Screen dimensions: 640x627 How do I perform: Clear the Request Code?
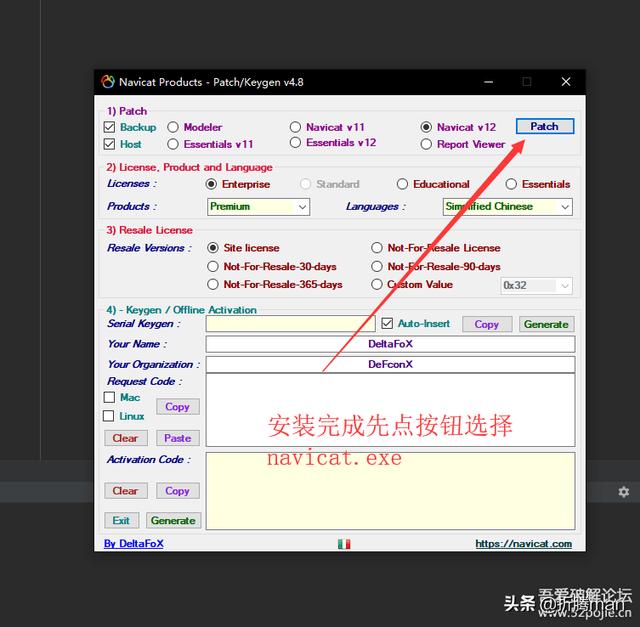[126, 438]
